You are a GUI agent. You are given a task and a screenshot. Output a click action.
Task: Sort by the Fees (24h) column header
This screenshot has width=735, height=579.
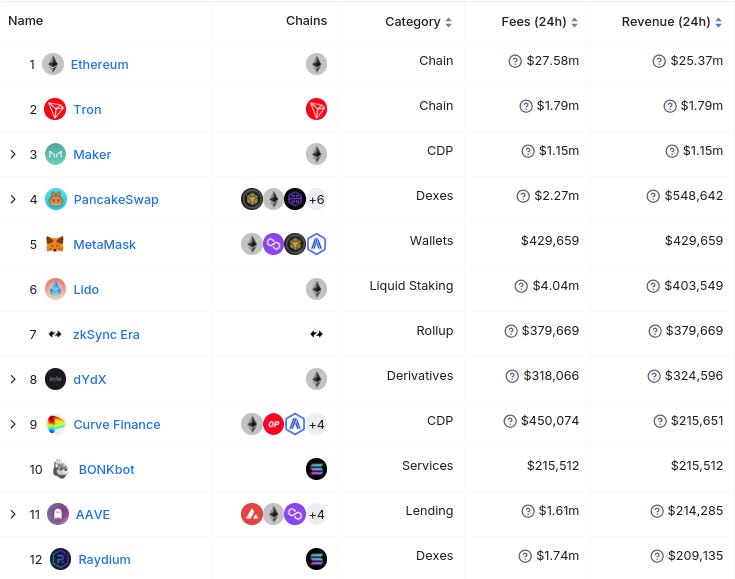[540, 22]
